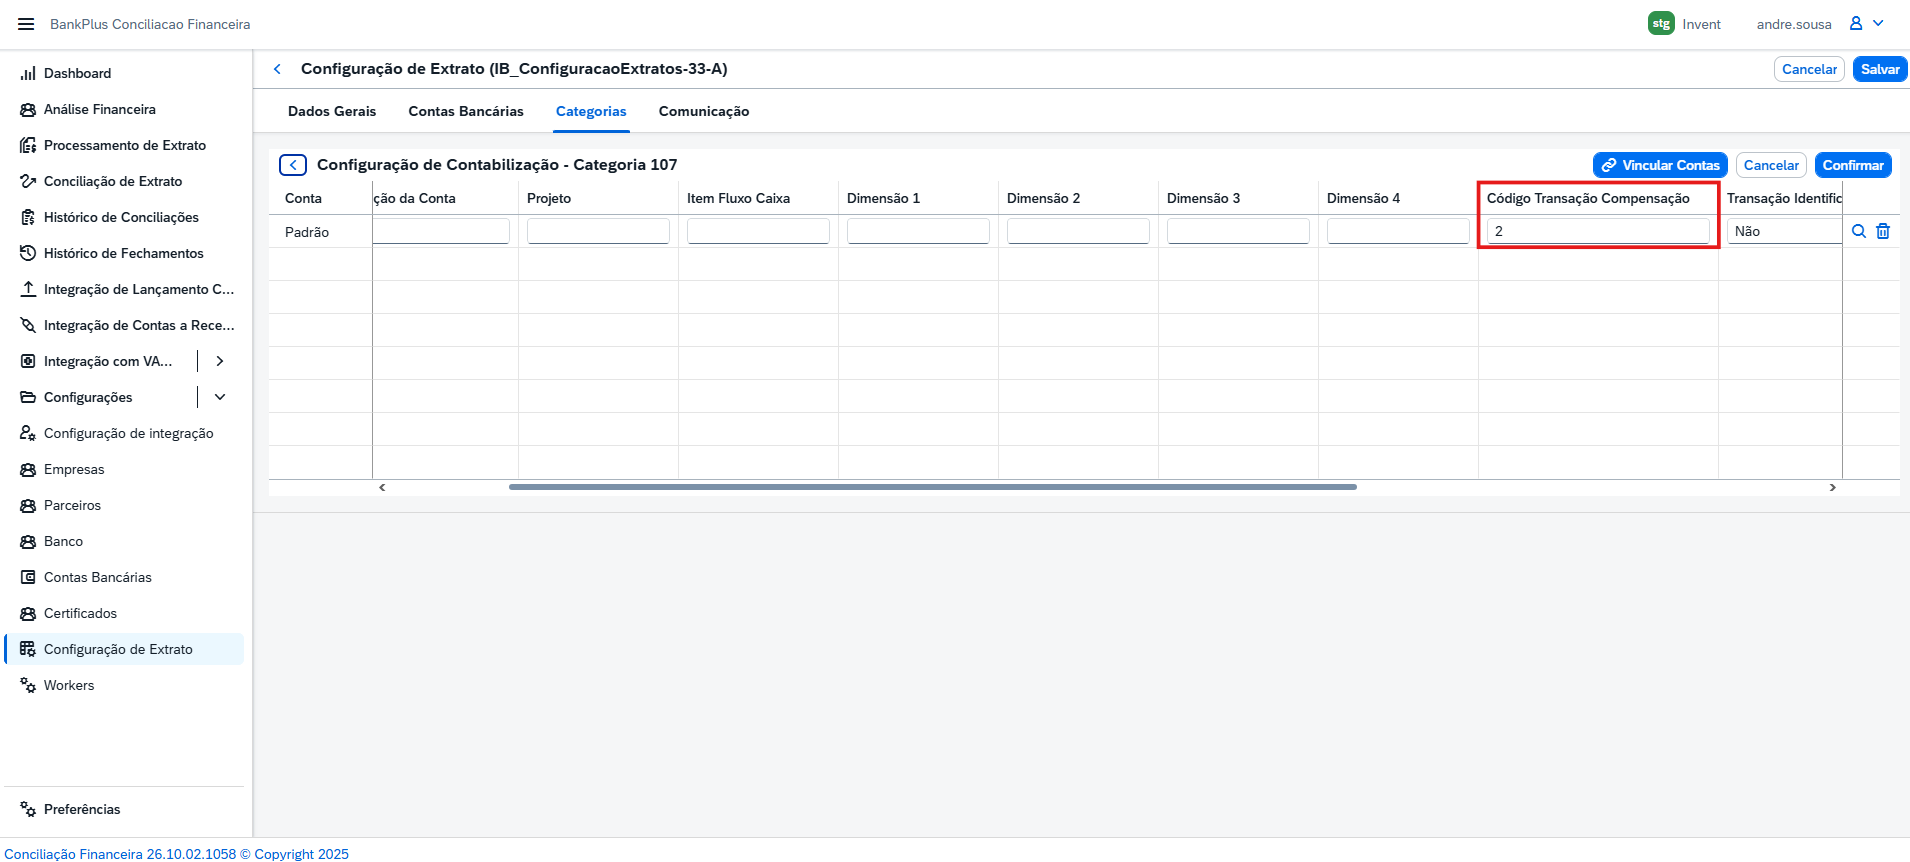
Task: Expand the Integração com VA submenu
Action: click(x=220, y=361)
